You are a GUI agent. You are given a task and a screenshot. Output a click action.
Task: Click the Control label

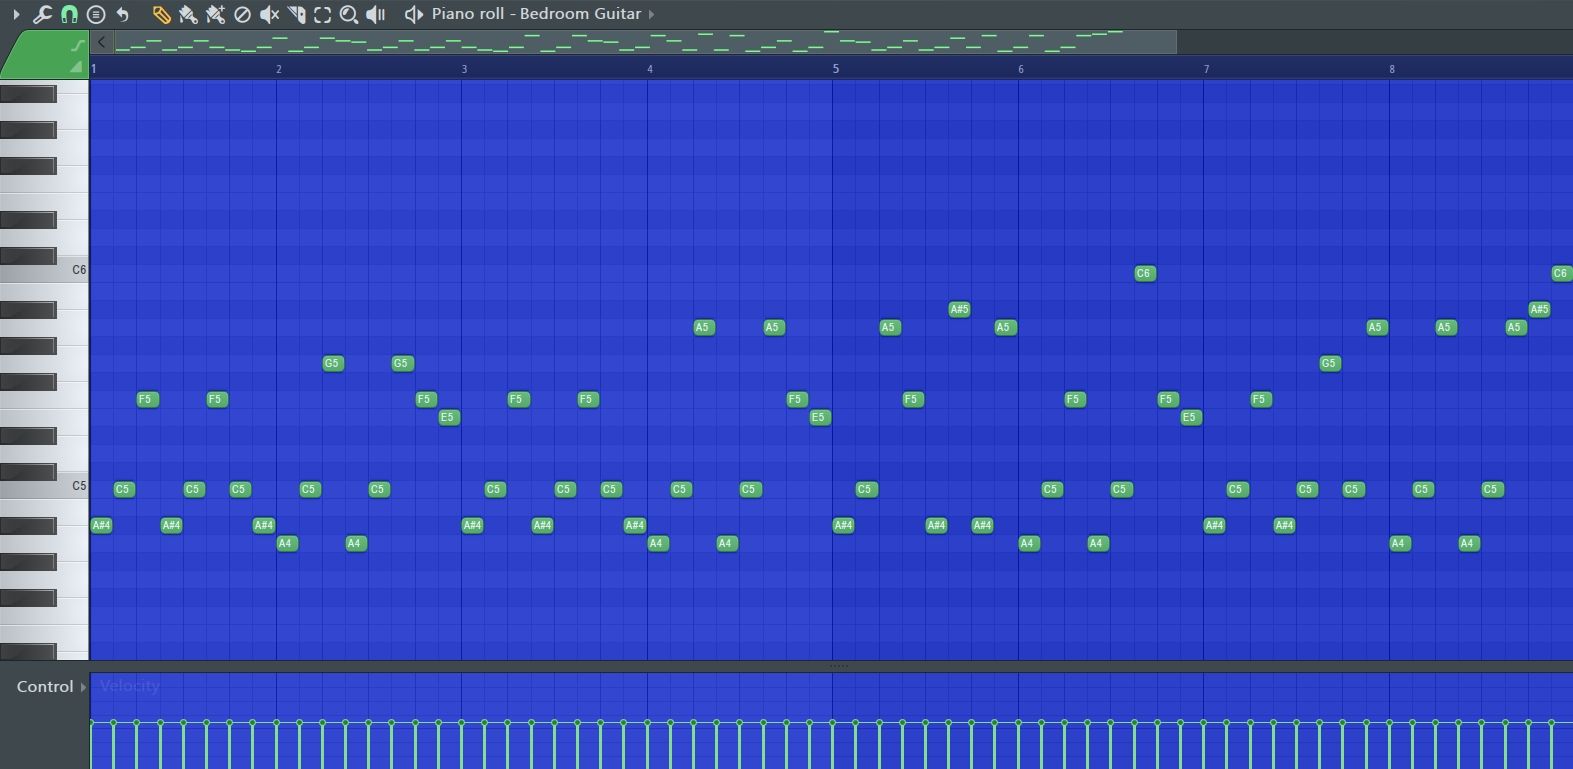[x=45, y=687]
